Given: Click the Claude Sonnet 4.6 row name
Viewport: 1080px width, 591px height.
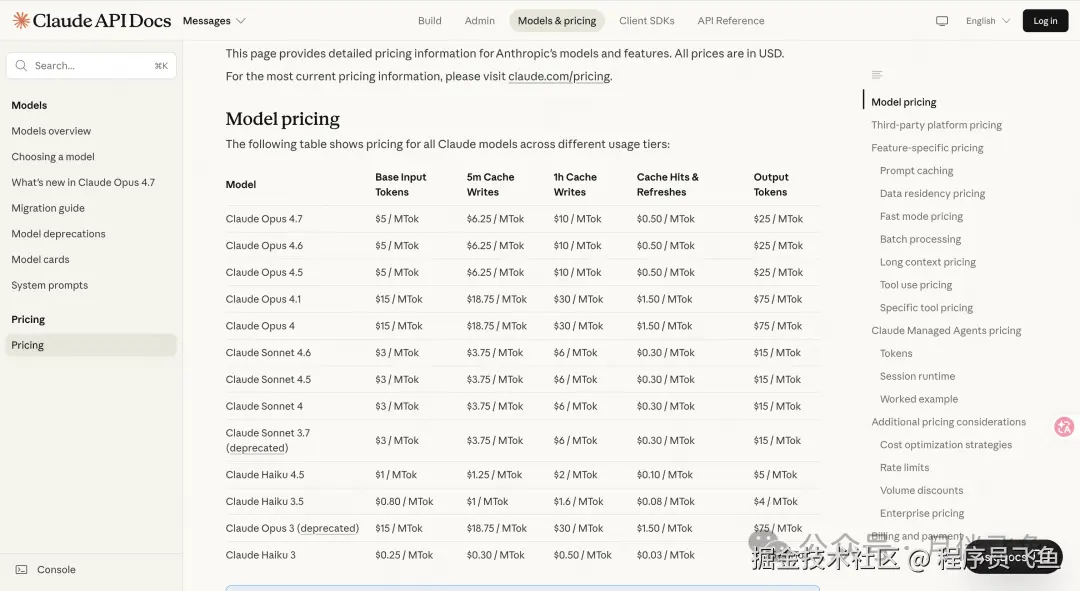Looking at the screenshot, I should click(268, 353).
